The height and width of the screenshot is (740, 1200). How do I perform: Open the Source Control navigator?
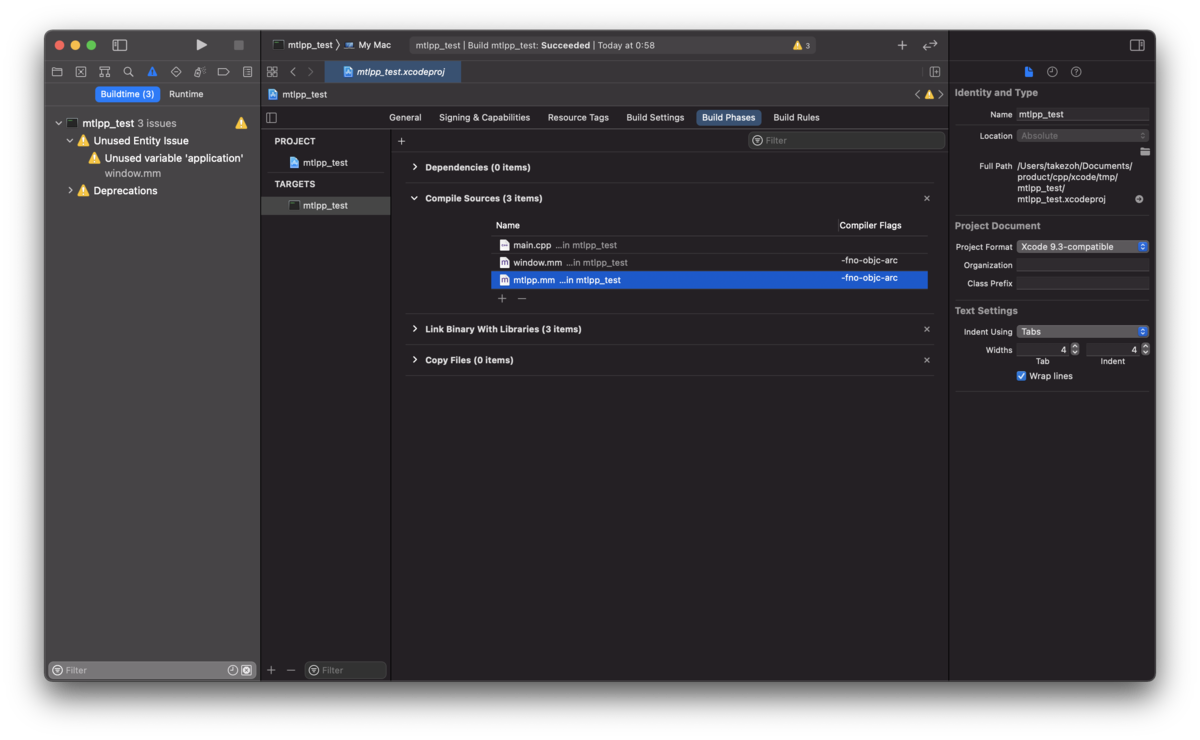click(x=81, y=72)
